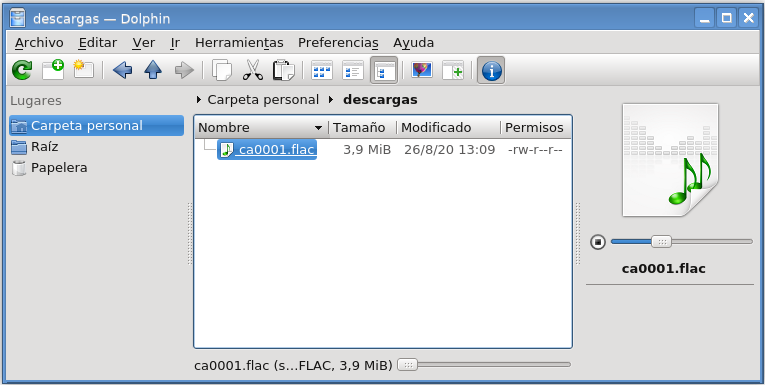Open the Archivo menu
Screen dimensions: 765x385
39,43
